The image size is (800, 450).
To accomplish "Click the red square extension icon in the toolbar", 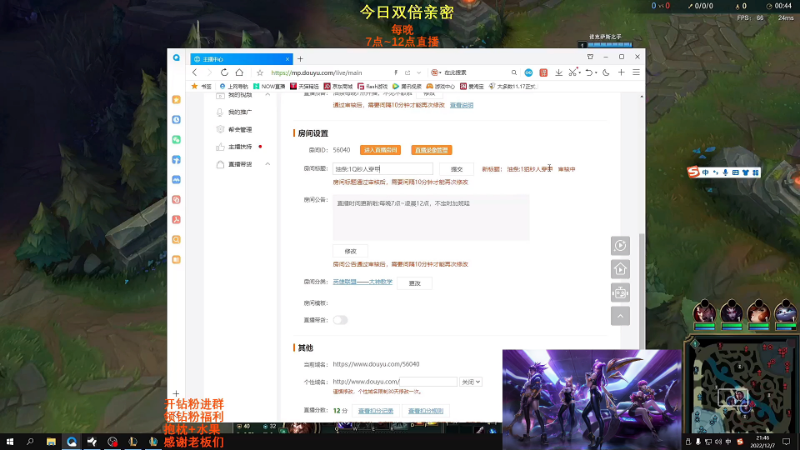I will tap(543, 72).
